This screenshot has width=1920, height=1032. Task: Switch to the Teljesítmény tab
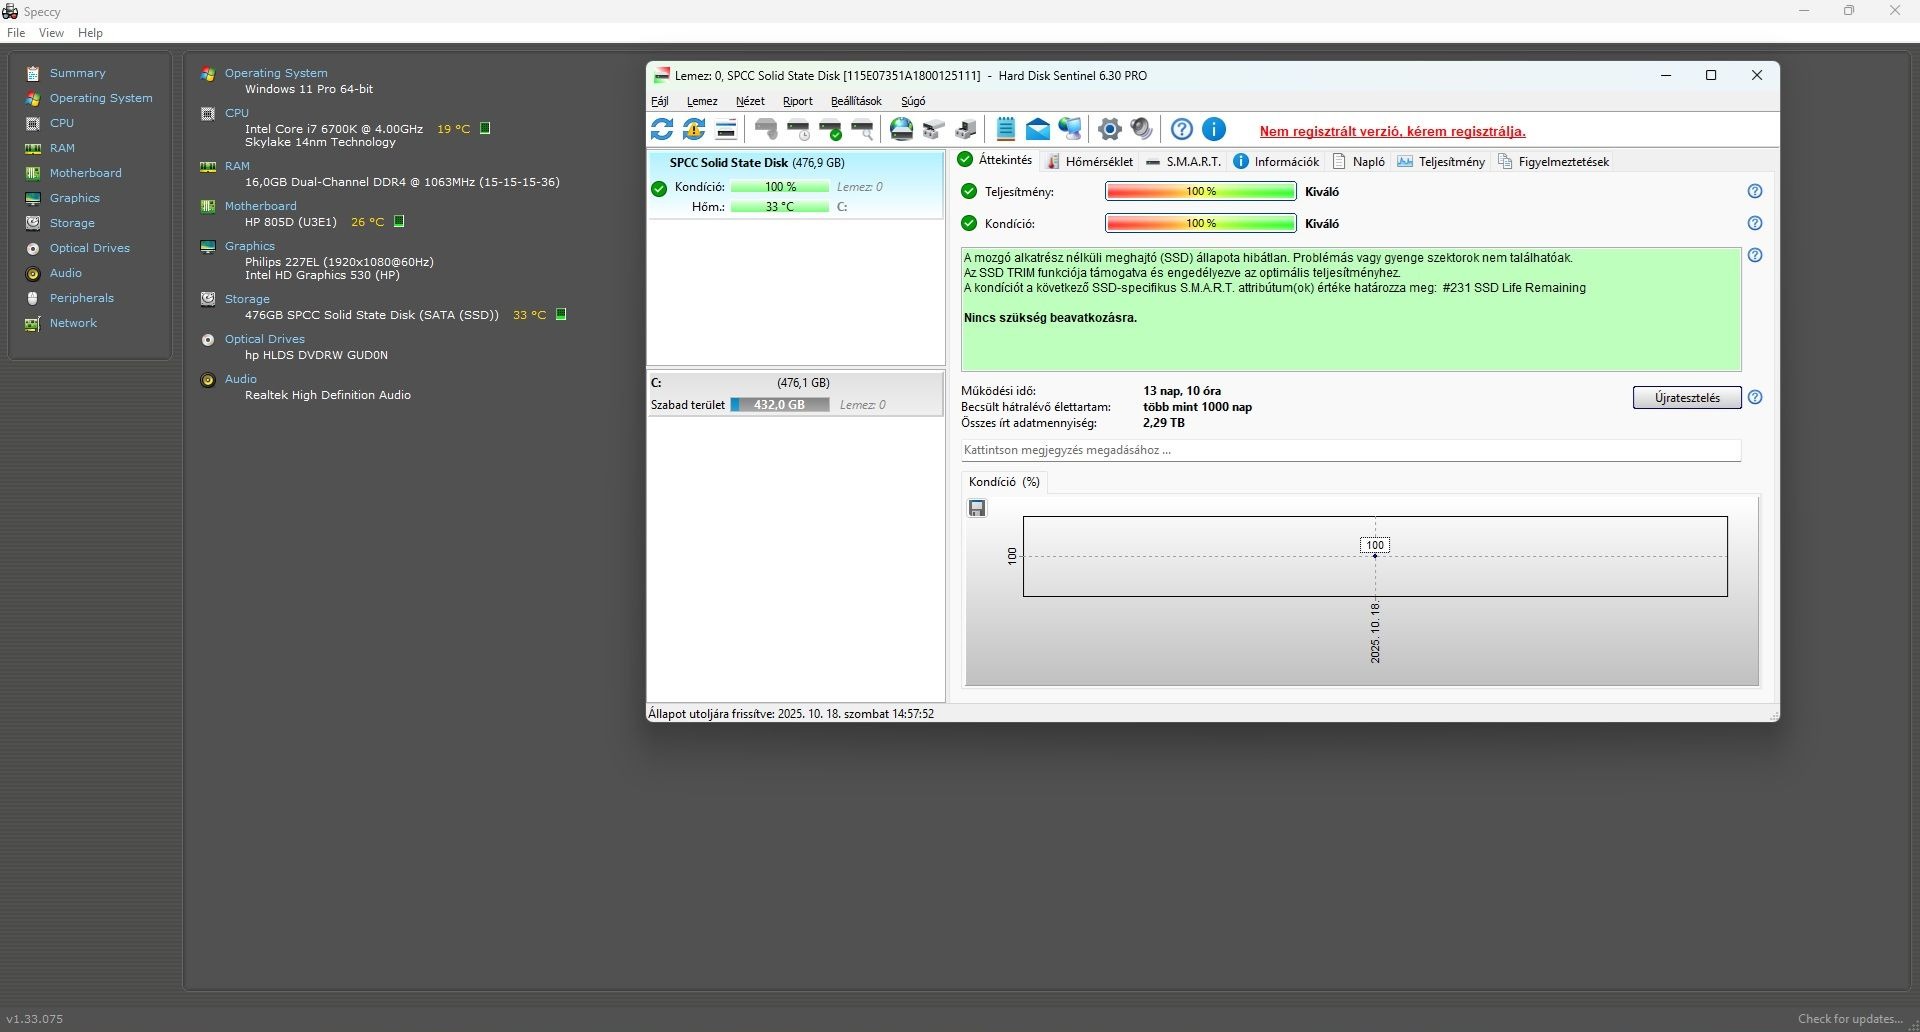[1441, 161]
